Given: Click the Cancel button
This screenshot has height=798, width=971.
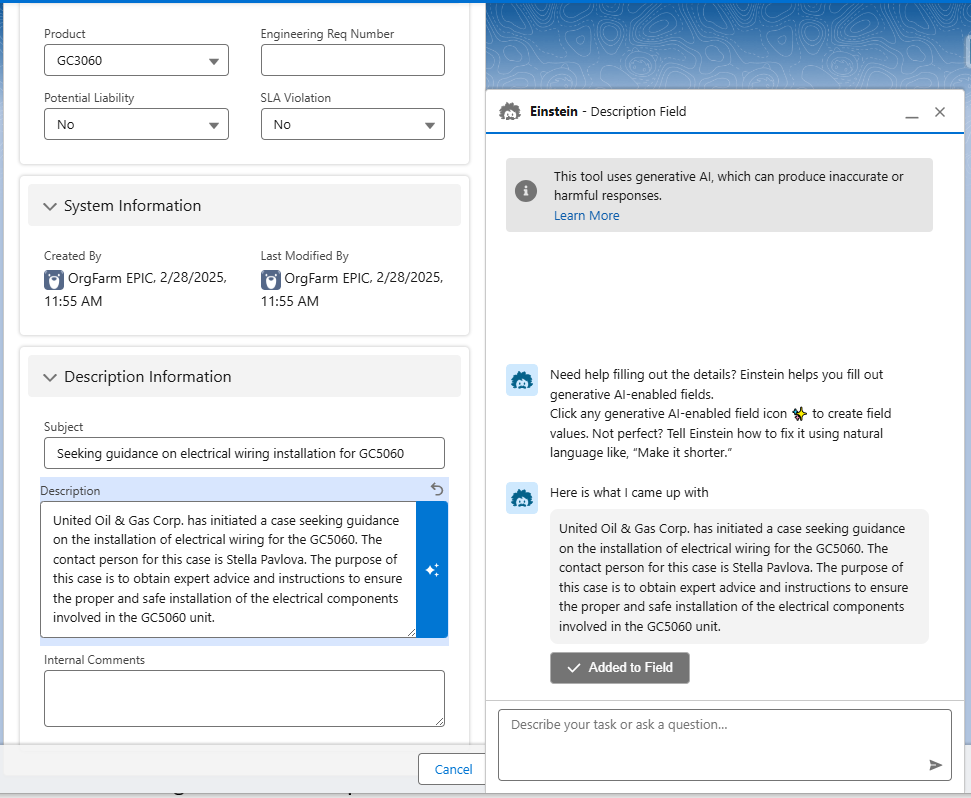Looking at the screenshot, I should pos(453,769).
